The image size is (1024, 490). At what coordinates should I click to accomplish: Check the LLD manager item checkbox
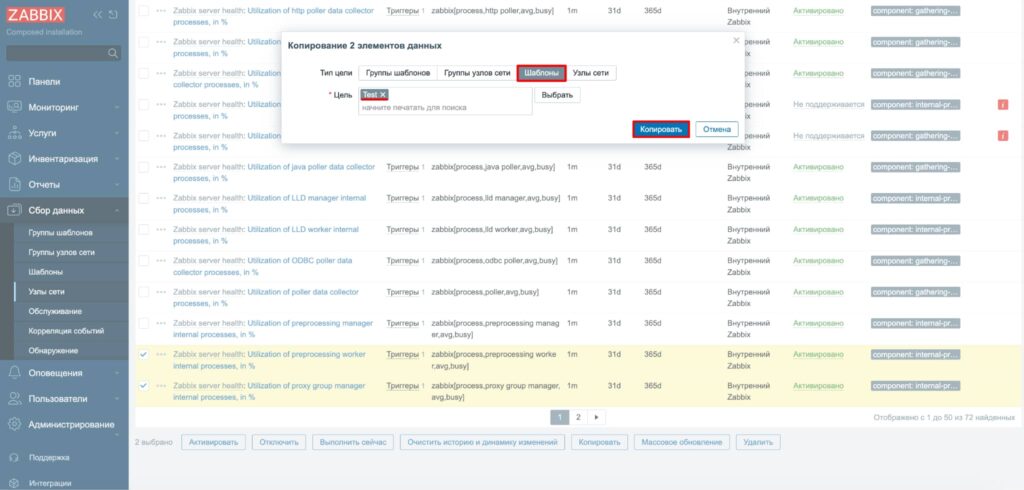(x=144, y=198)
